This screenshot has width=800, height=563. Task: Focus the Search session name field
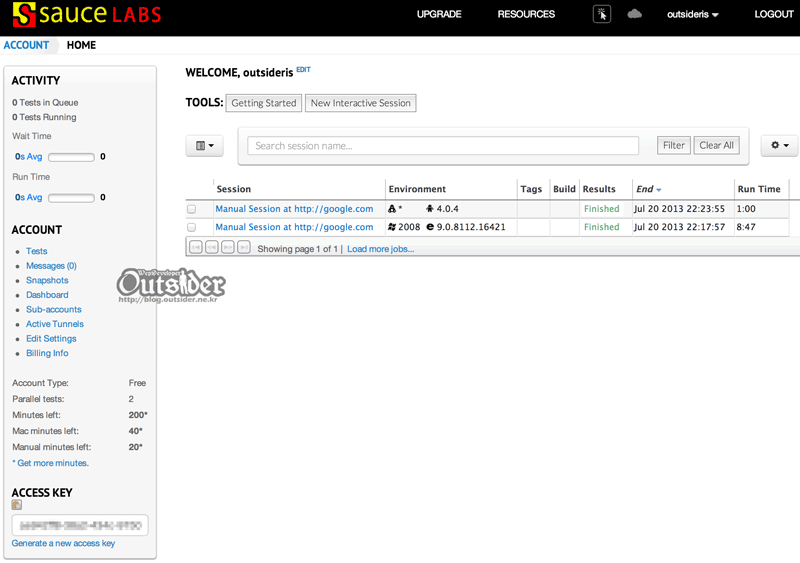(x=443, y=145)
